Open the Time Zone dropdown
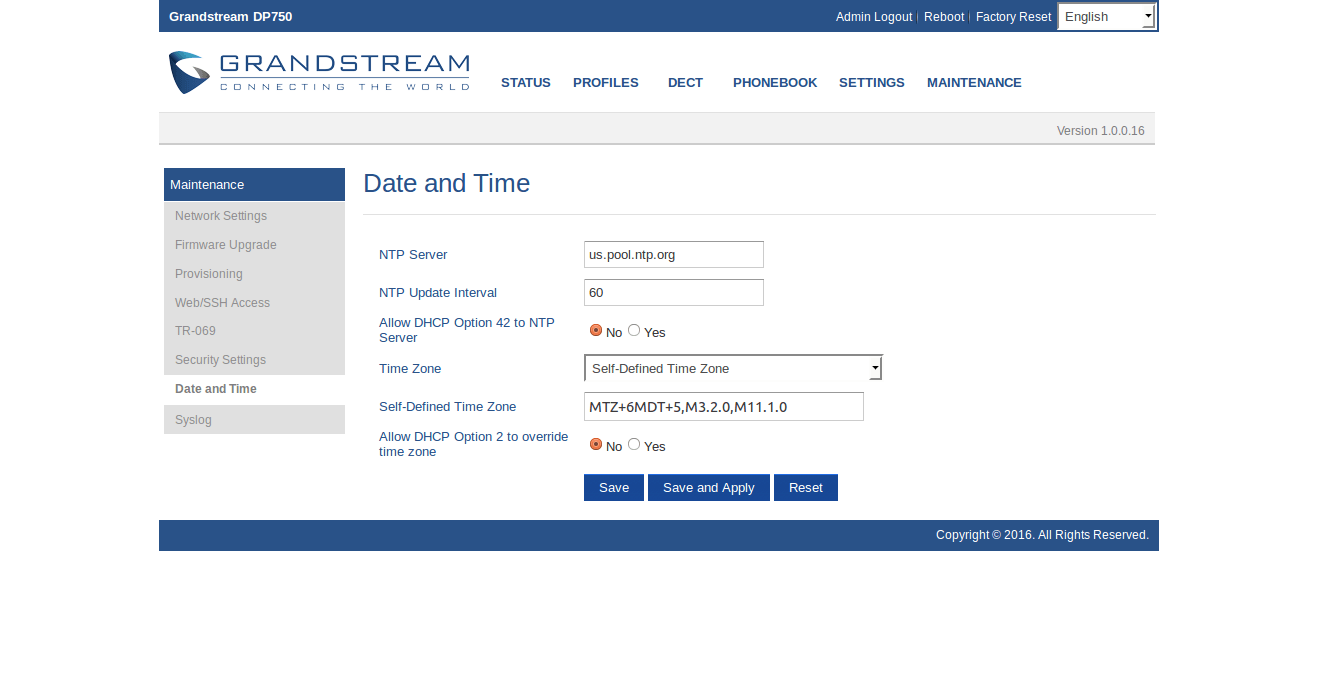 click(732, 368)
